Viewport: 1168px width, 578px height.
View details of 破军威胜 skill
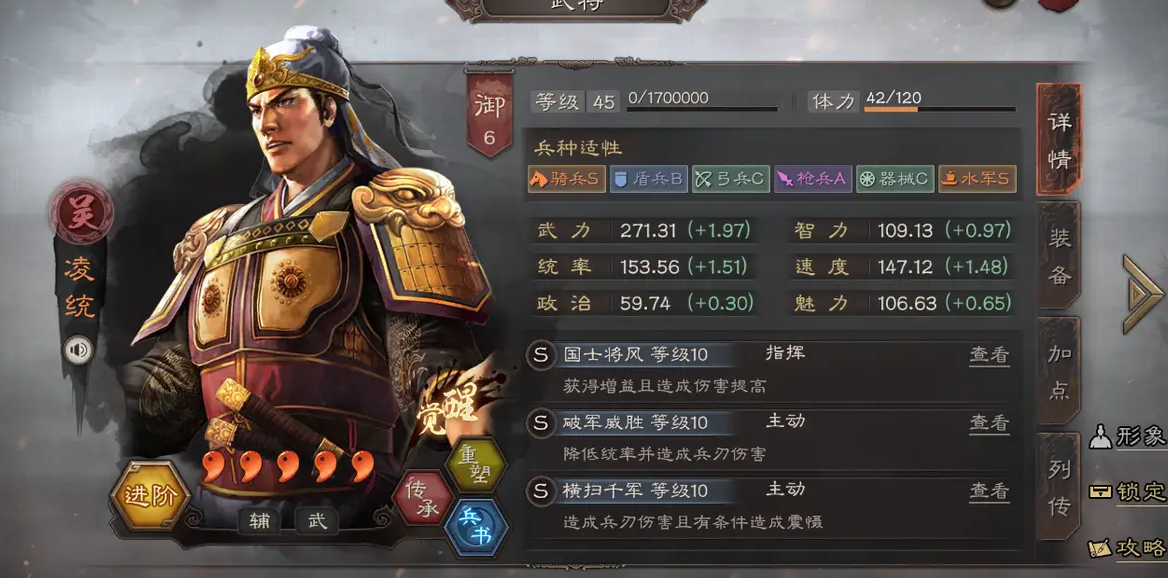click(989, 423)
